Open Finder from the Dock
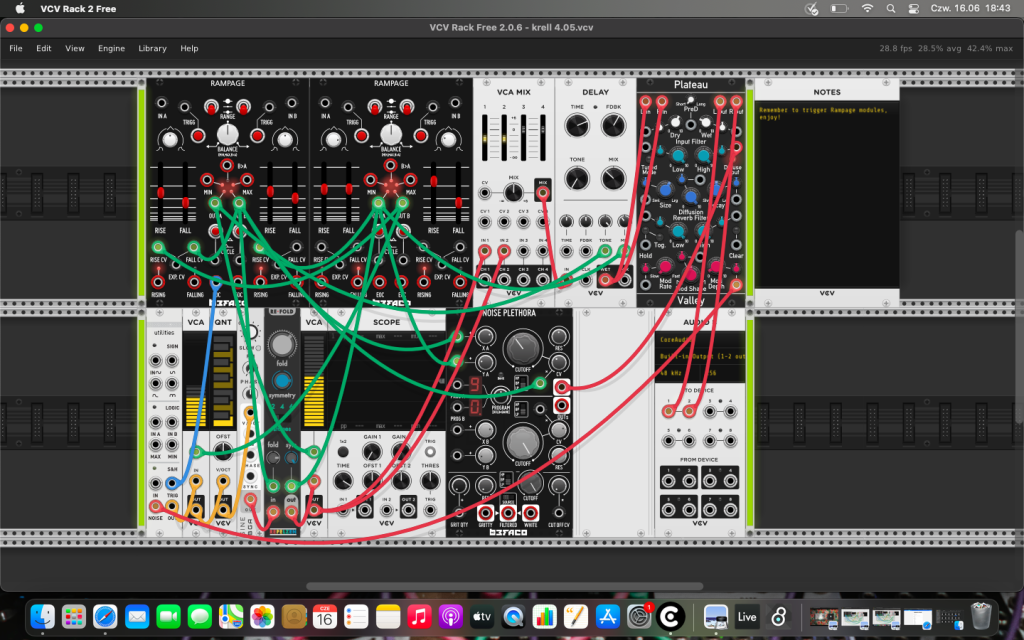The height and width of the screenshot is (640, 1024). coord(43,616)
